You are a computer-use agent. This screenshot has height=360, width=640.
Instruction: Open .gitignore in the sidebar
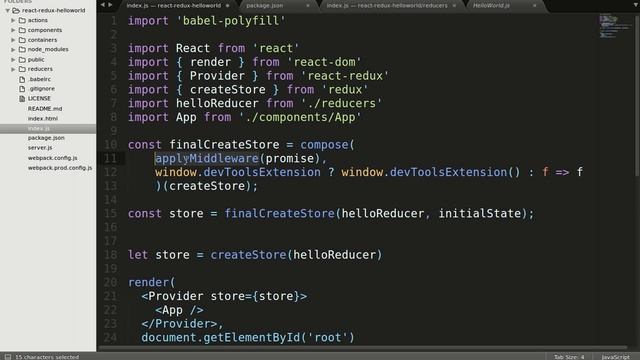[41, 89]
